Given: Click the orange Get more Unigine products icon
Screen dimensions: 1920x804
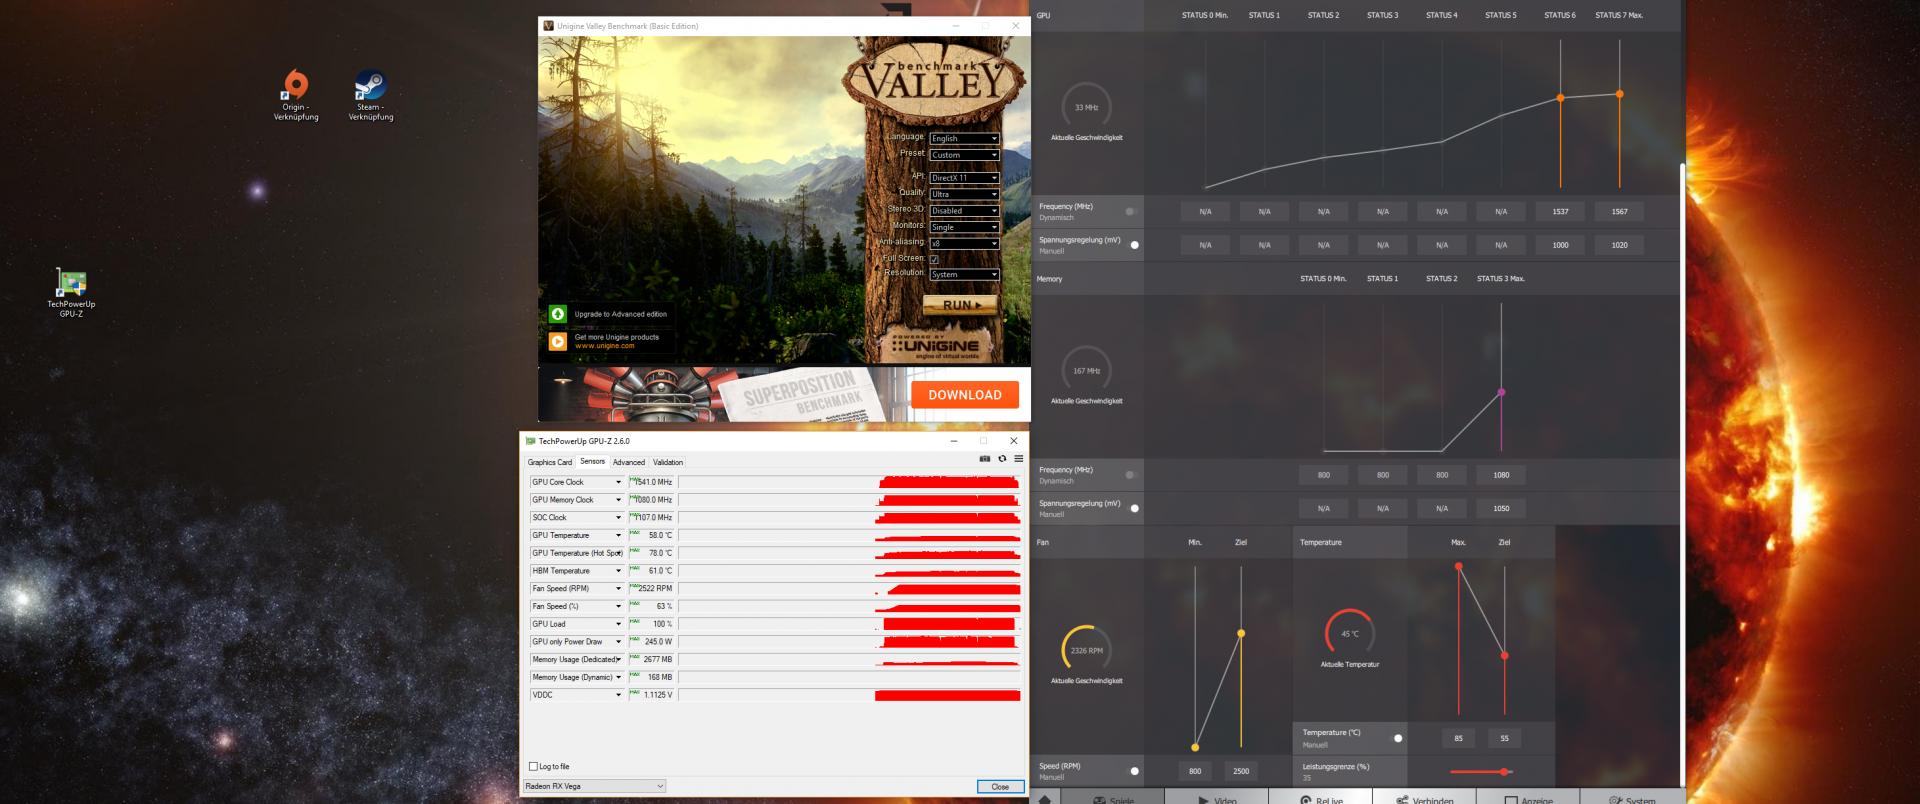Looking at the screenshot, I should point(558,341).
